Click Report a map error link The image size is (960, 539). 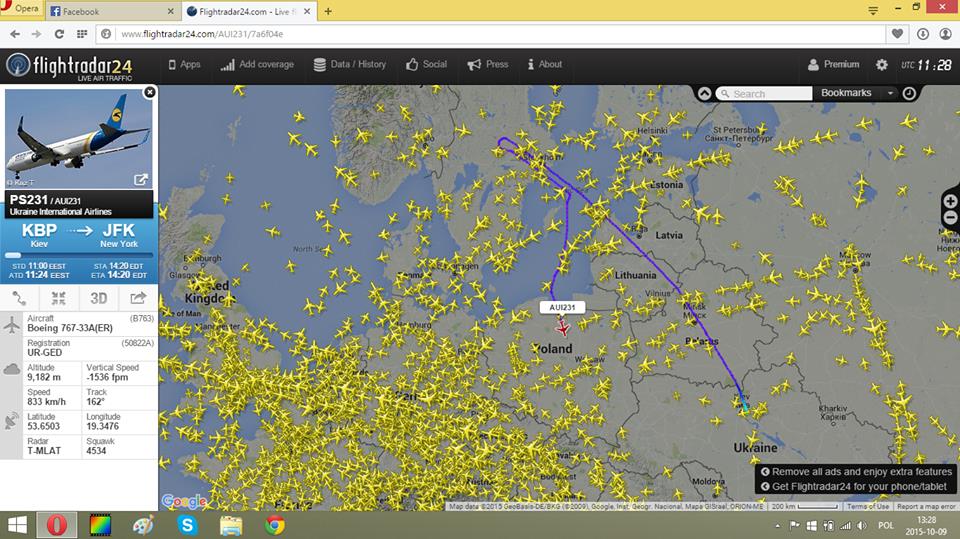click(x=926, y=507)
